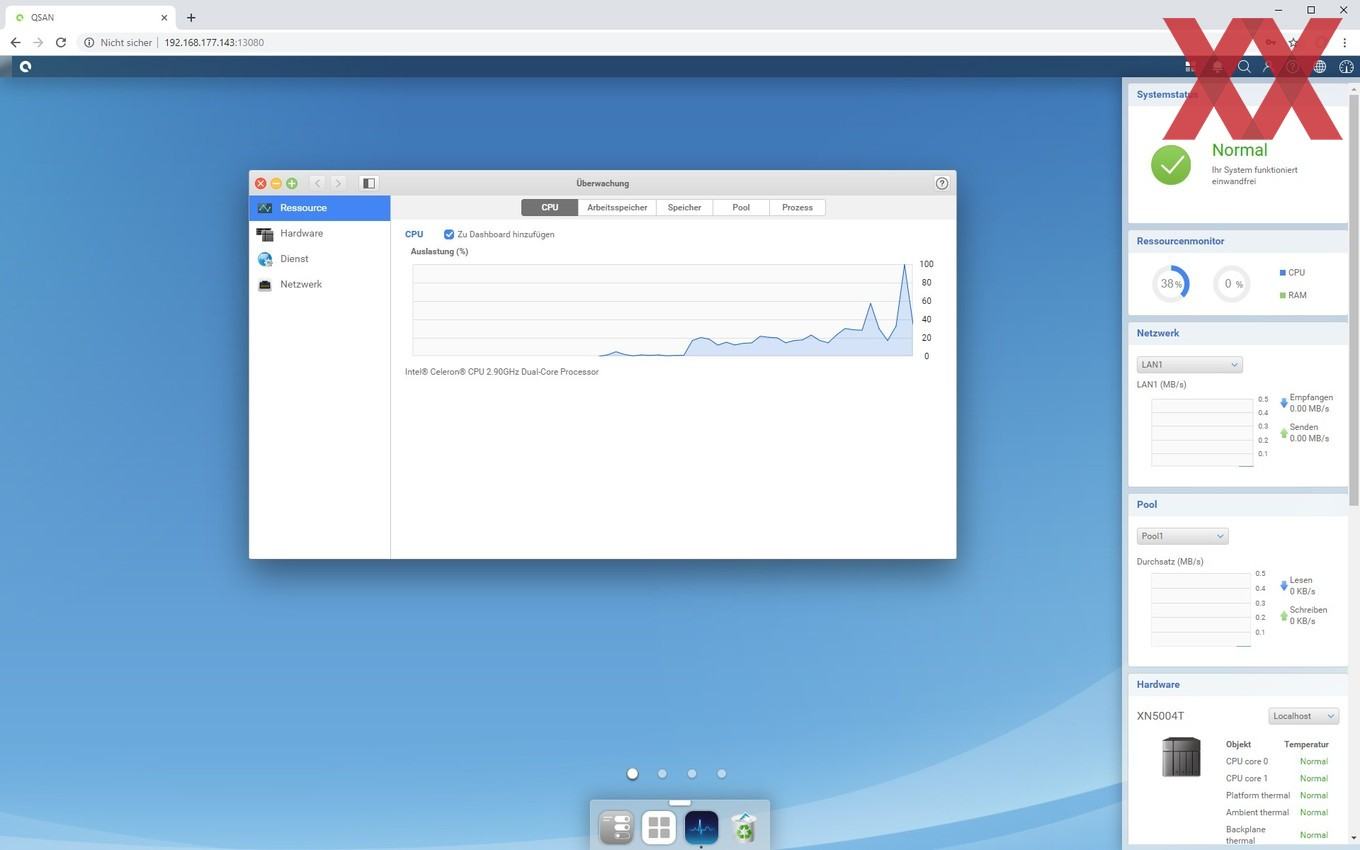Click the QSAN logo in the top bar

click(25, 67)
